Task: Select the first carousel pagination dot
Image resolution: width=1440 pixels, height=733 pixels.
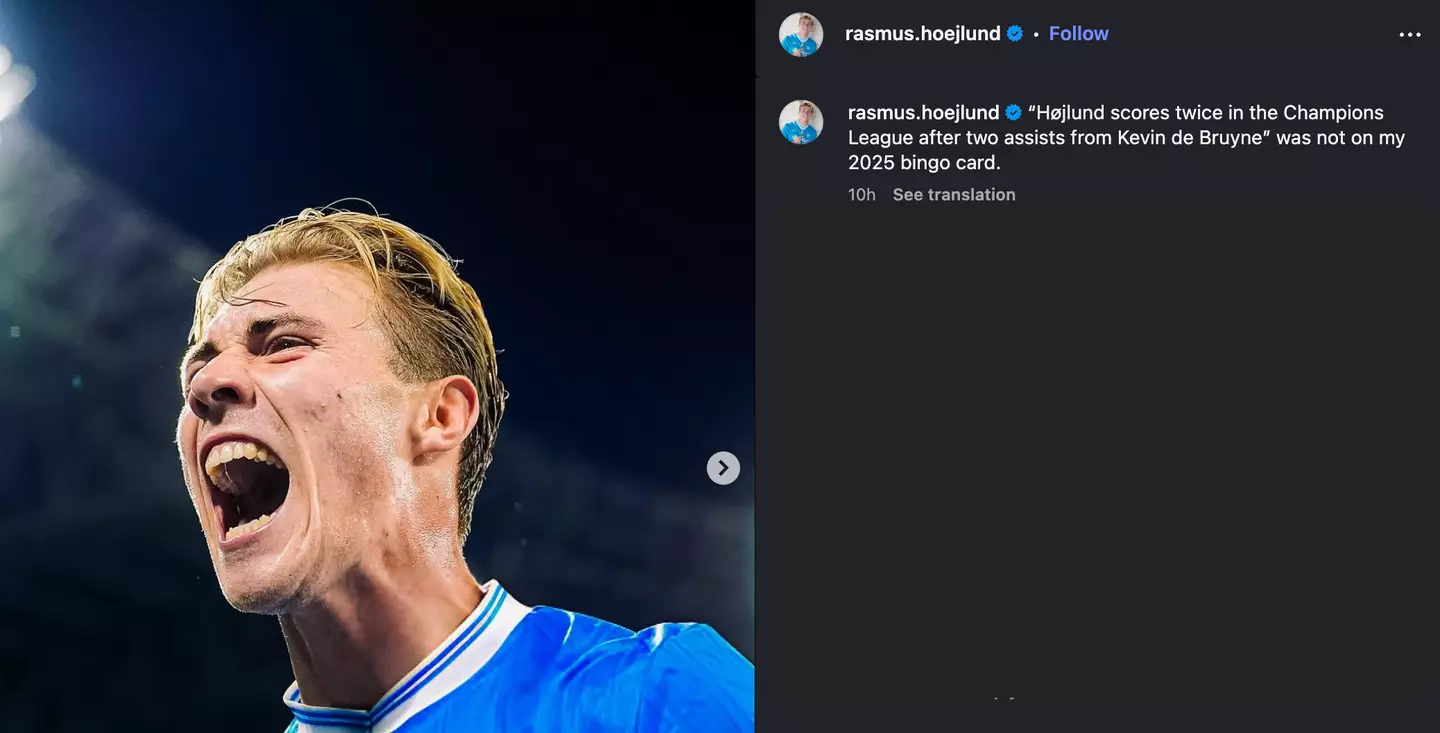Action: point(995,698)
